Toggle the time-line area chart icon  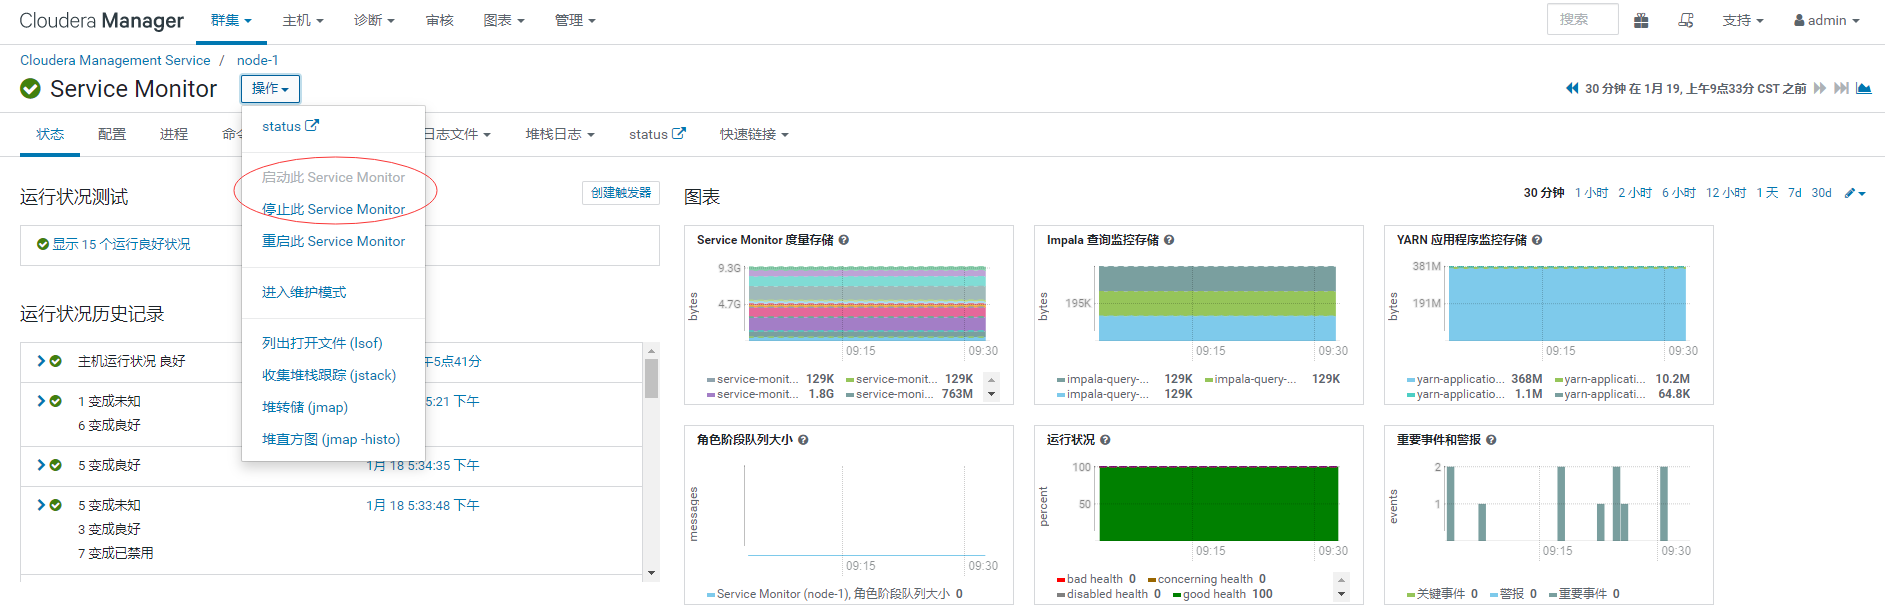(x=1864, y=88)
